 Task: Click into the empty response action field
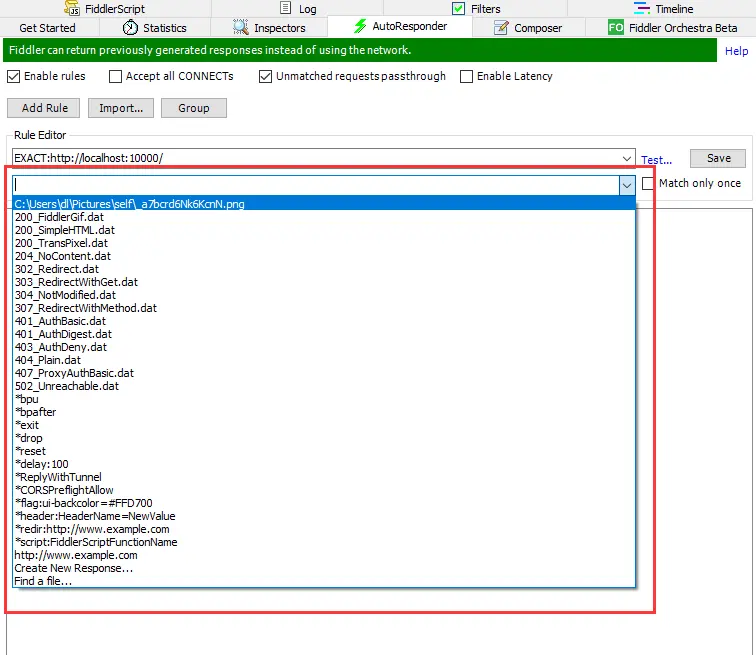(x=316, y=185)
